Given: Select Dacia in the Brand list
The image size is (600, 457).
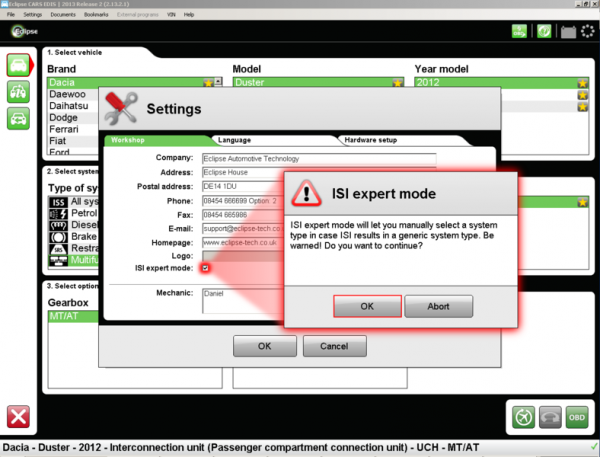Looking at the screenshot, I should (130, 83).
